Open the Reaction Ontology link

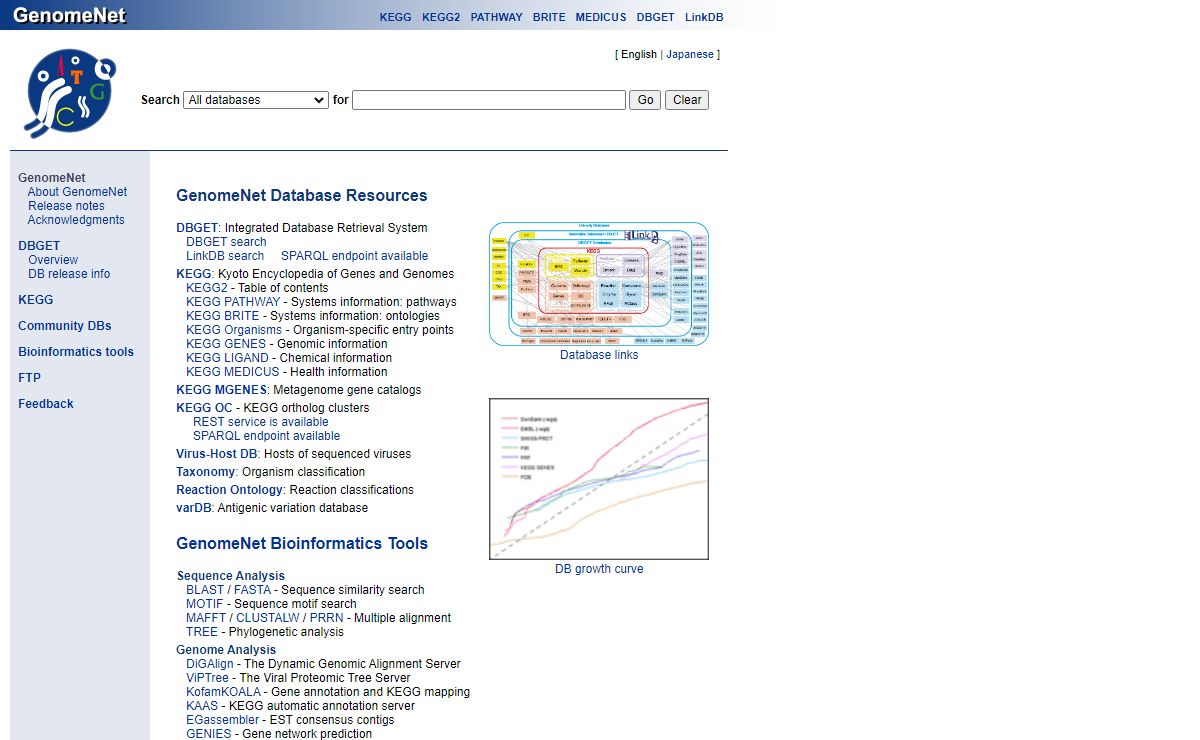click(229, 490)
